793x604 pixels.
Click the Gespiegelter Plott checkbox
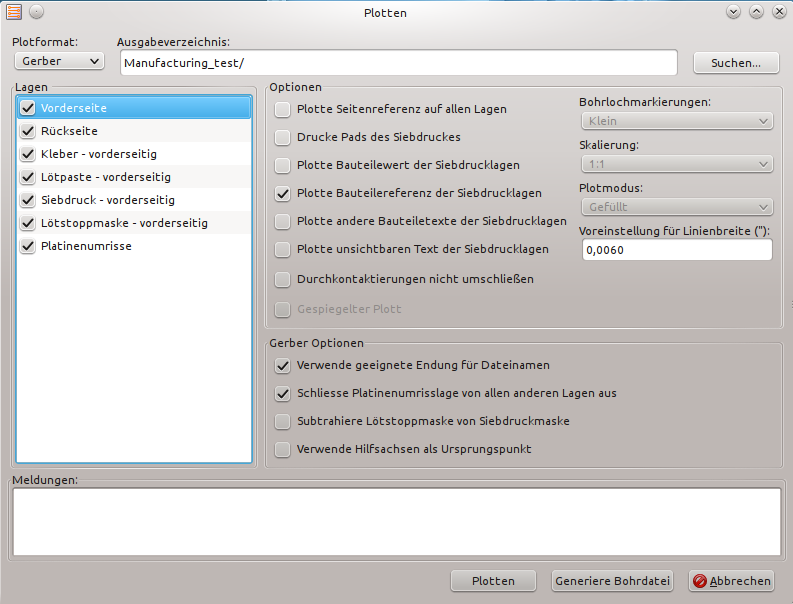[282, 309]
